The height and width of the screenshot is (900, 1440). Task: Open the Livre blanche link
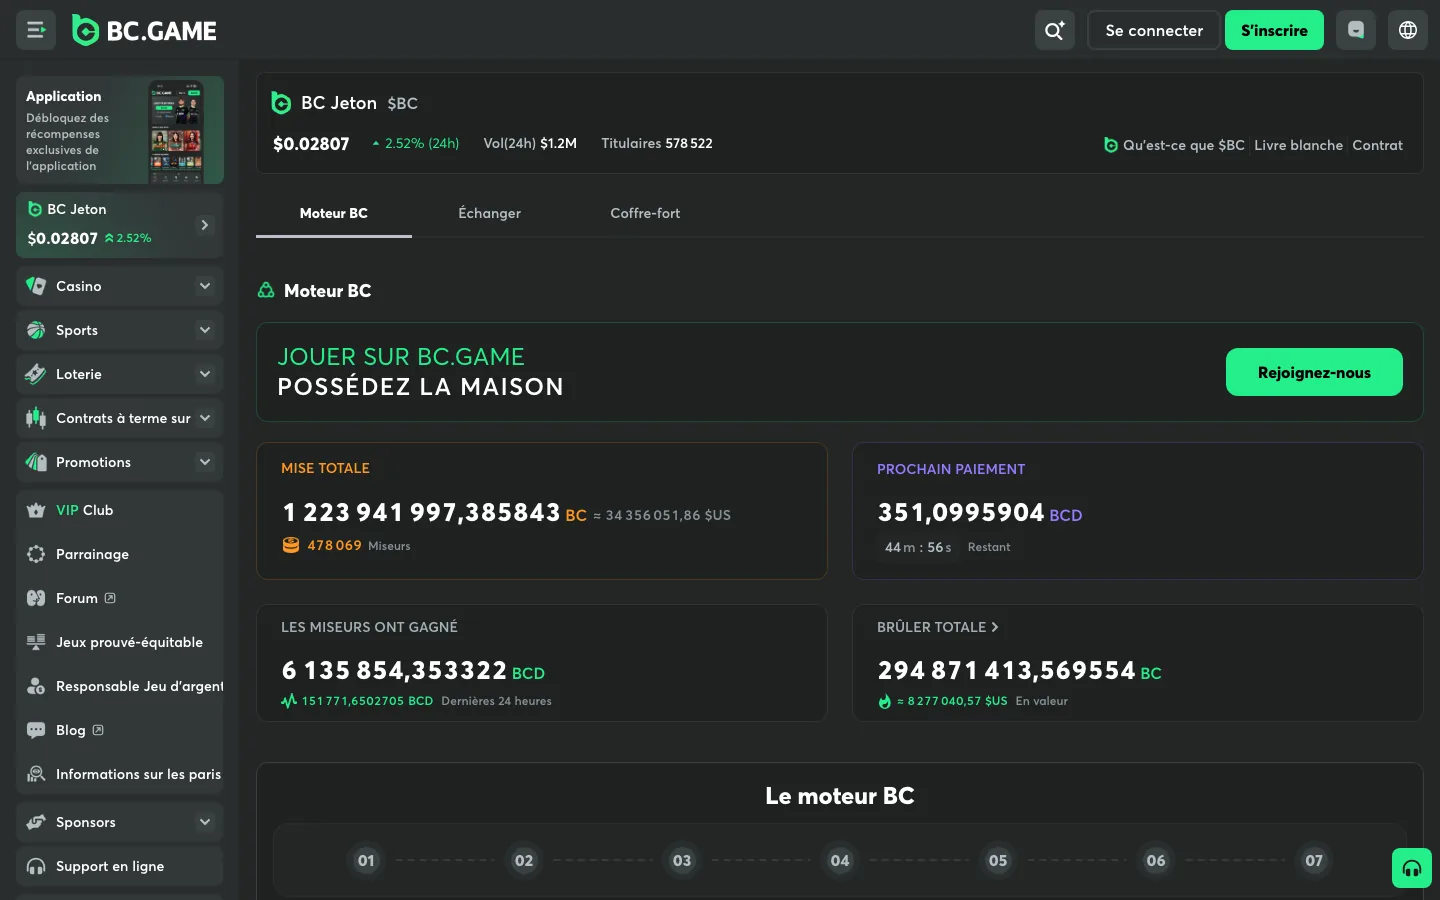click(x=1298, y=145)
